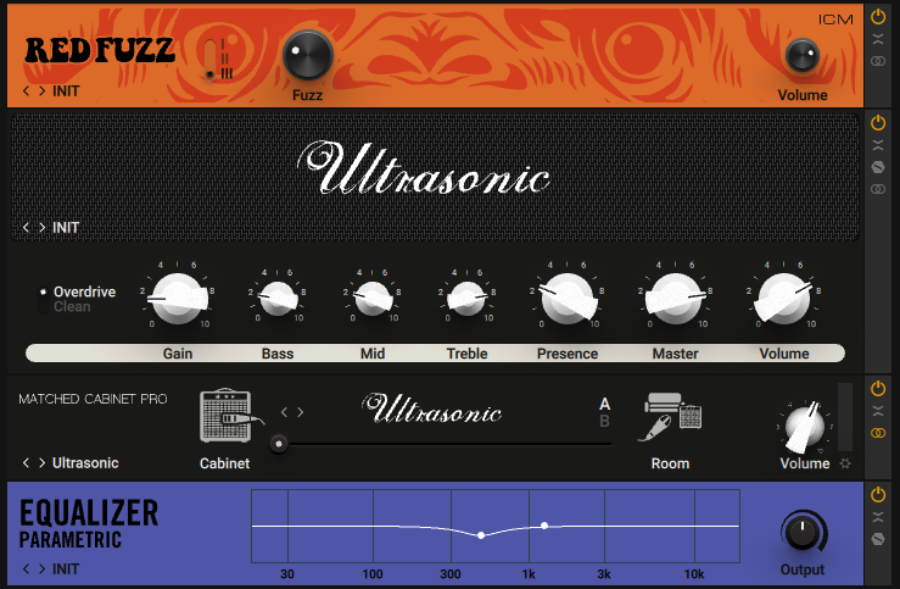Click the cabinet mic position slider handle
900x589 pixels.
point(279,443)
